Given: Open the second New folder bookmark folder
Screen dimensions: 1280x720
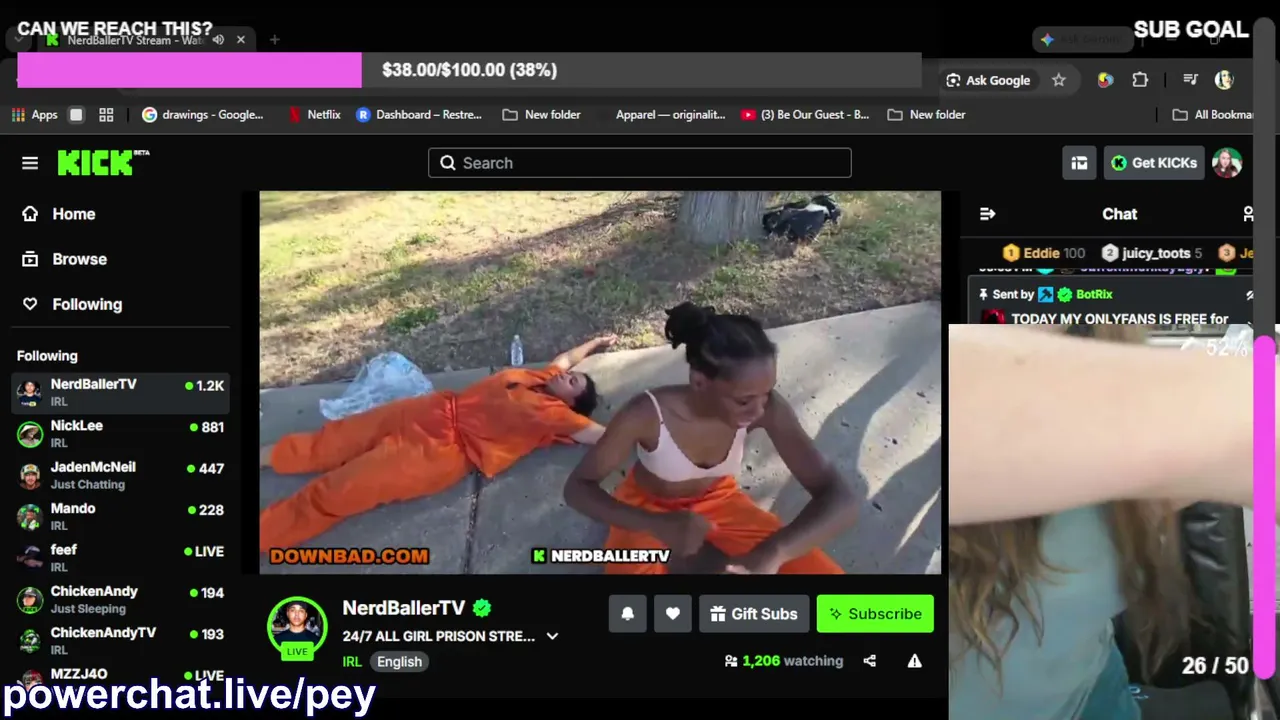Looking at the screenshot, I should coord(926,115).
